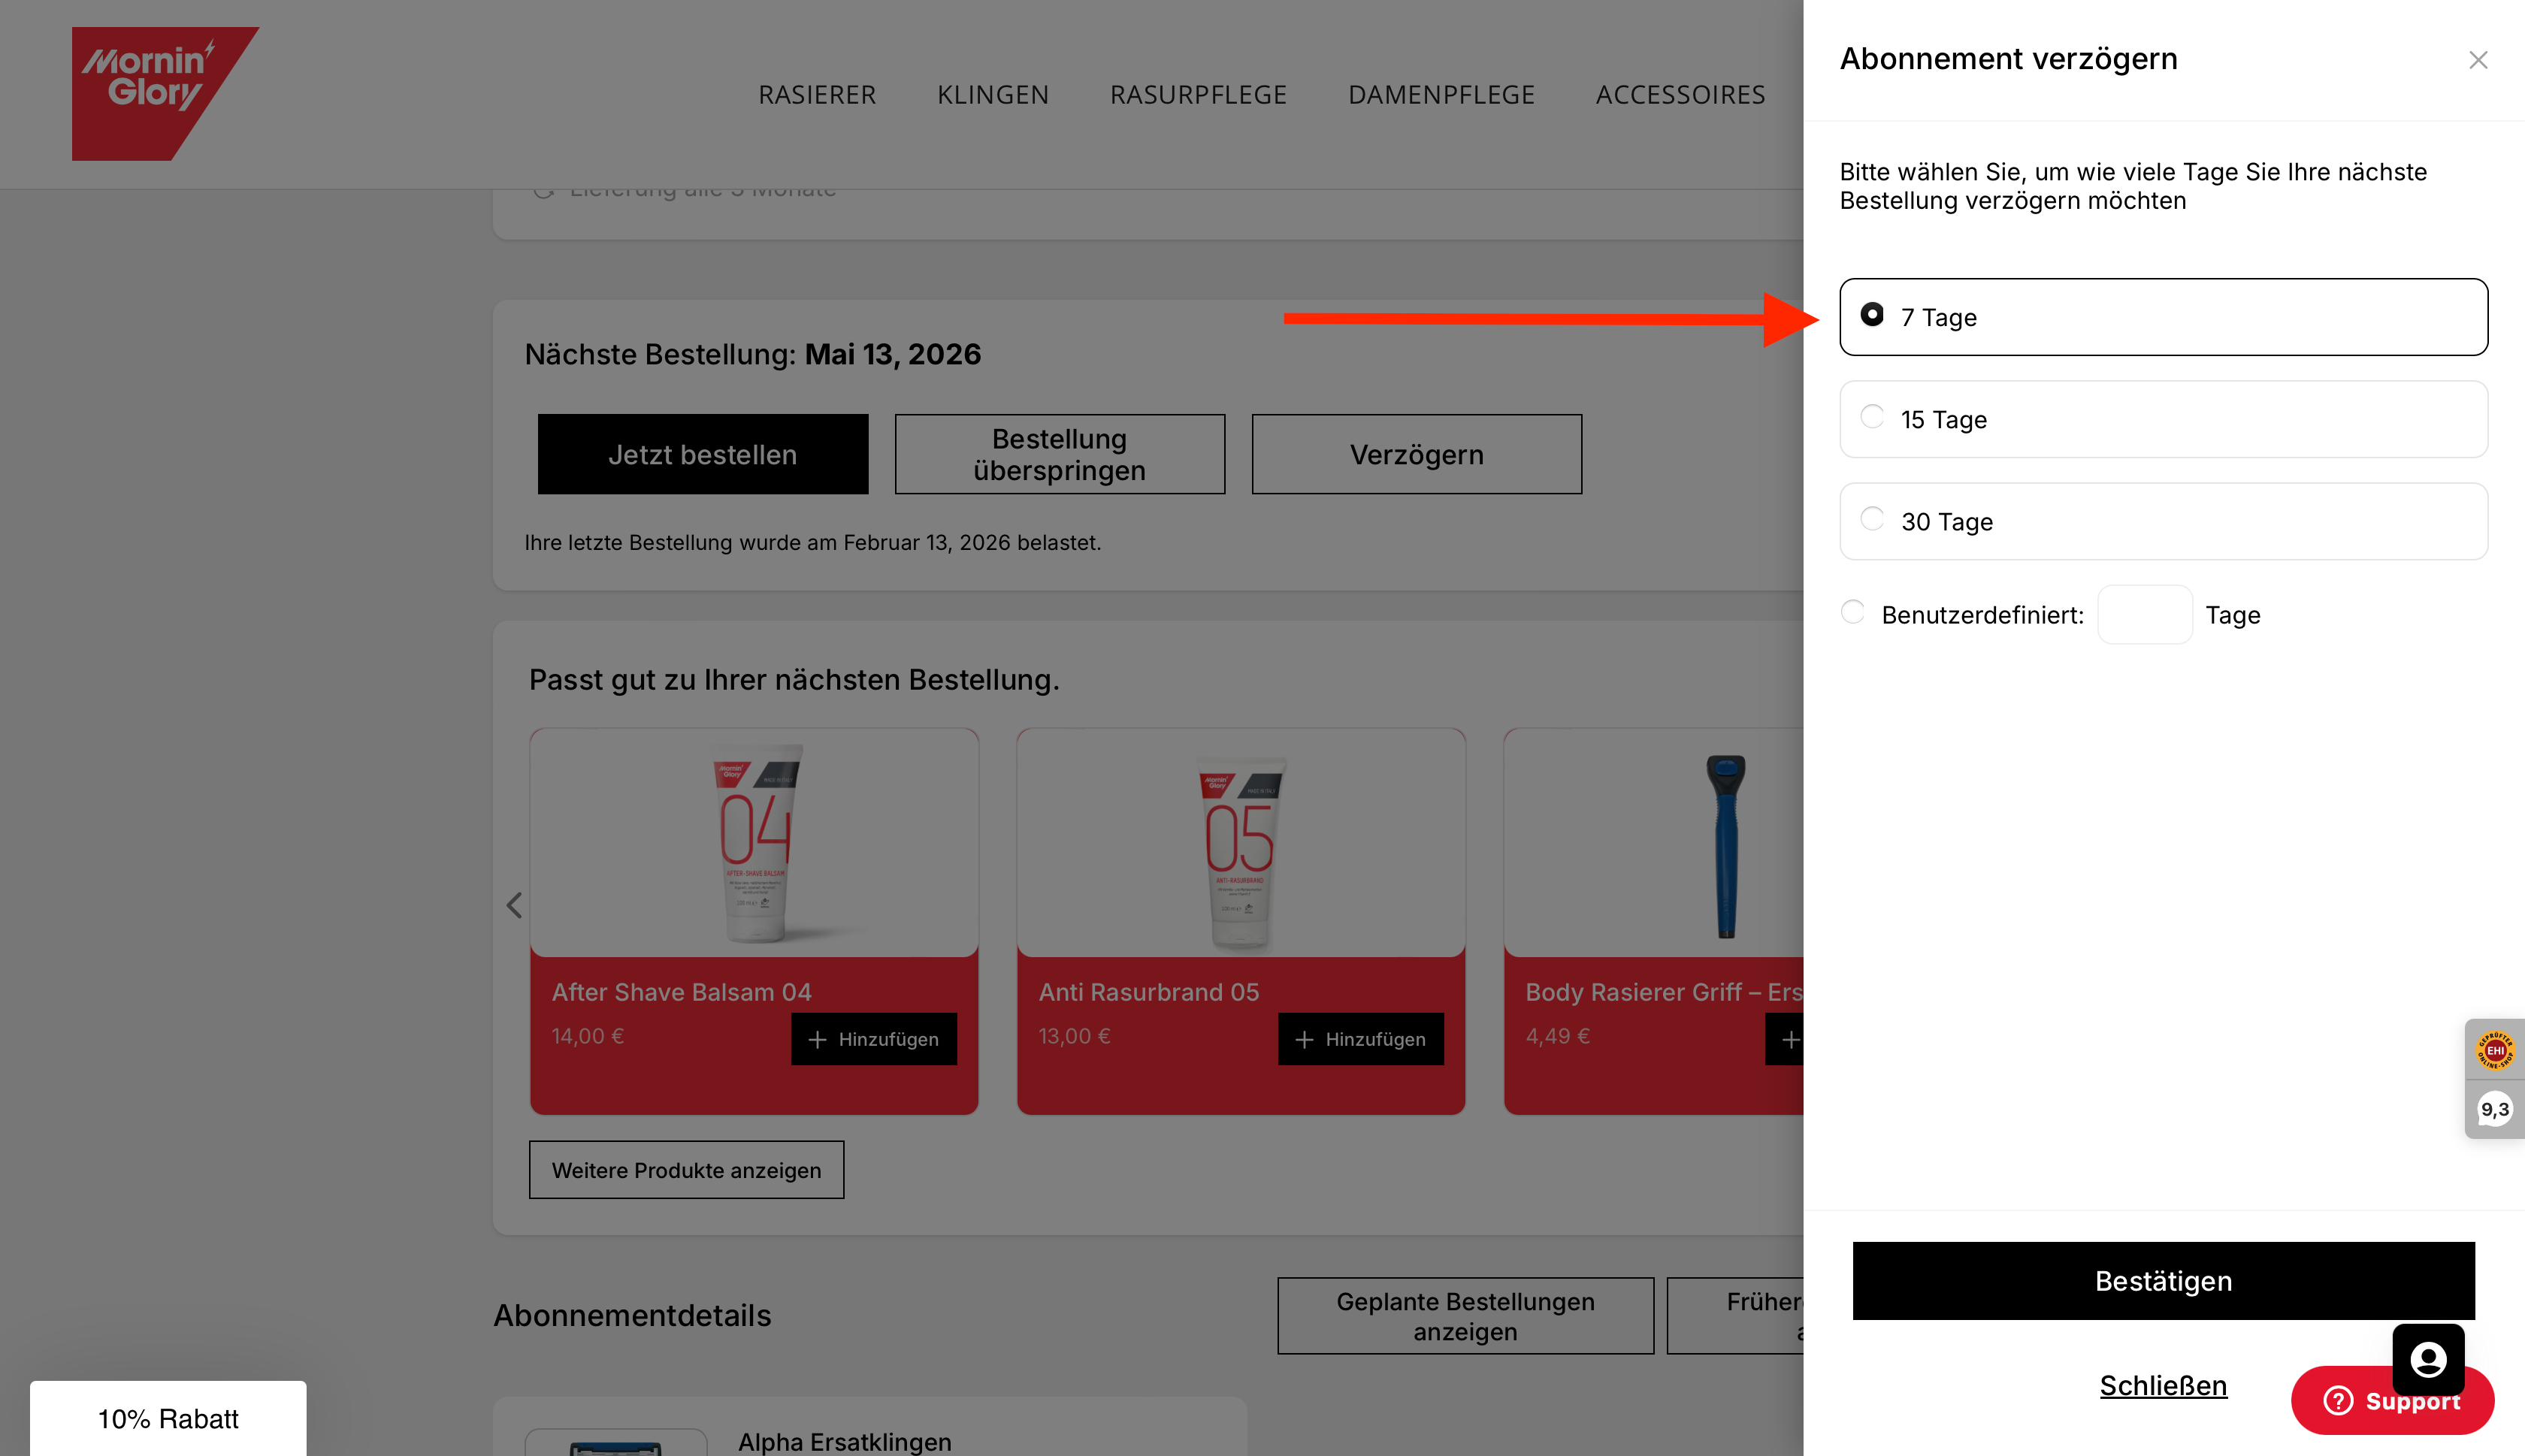Screen dimensions: 2525x1456
Task: Open the 9,3 rating bubble
Action: pyautogui.click(x=2494, y=1109)
